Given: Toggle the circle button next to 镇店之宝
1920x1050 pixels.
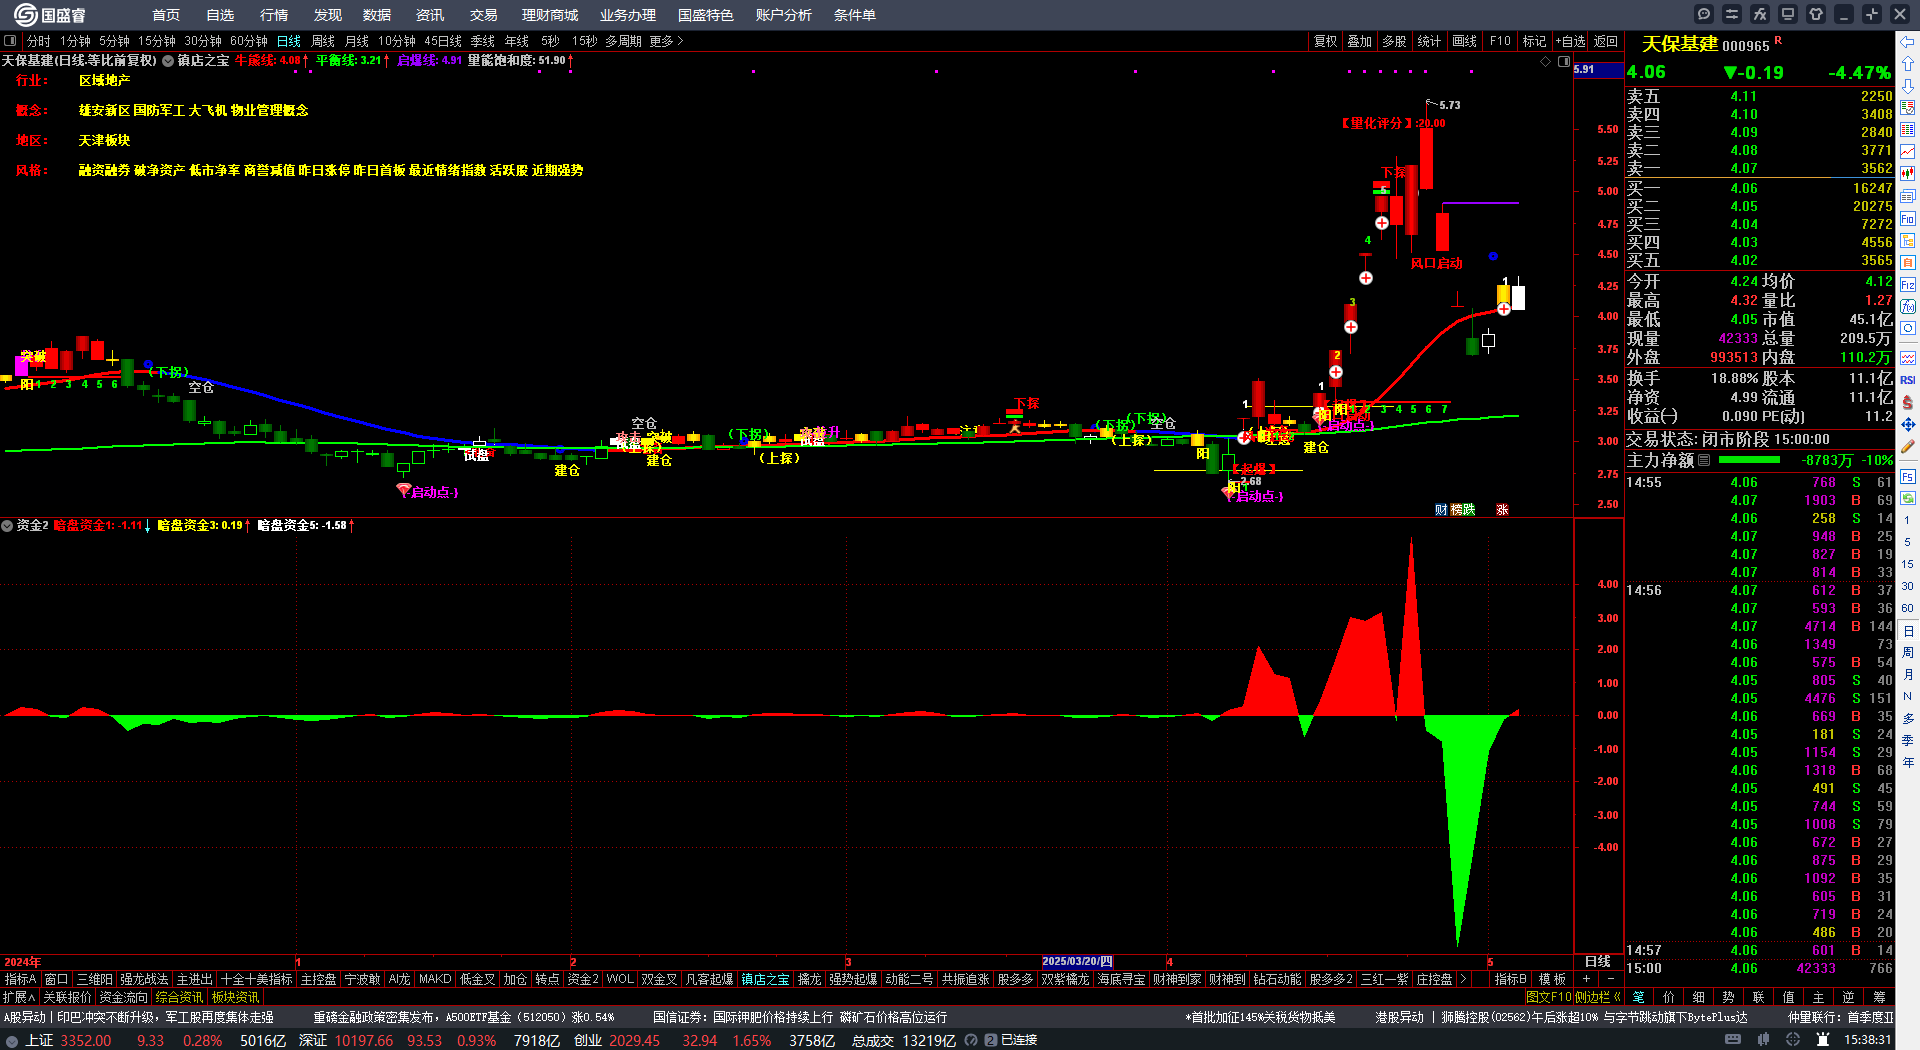Looking at the screenshot, I should pyautogui.click(x=168, y=61).
